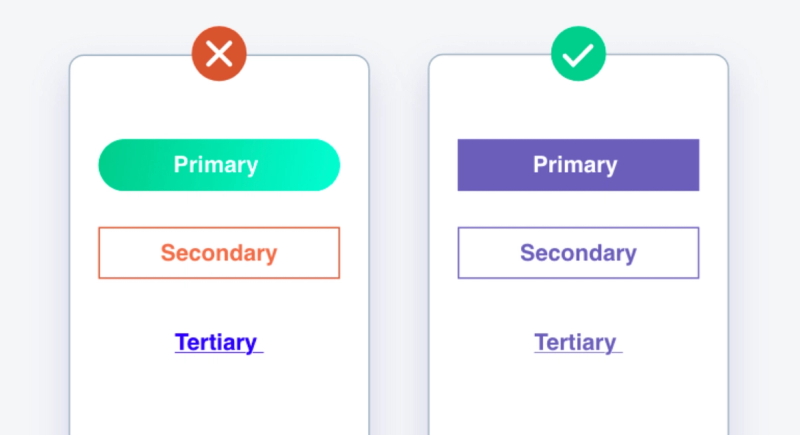Image resolution: width=800 pixels, height=435 pixels.
Task: Follow the purple underlined Tertiary link
Action: click(578, 342)
